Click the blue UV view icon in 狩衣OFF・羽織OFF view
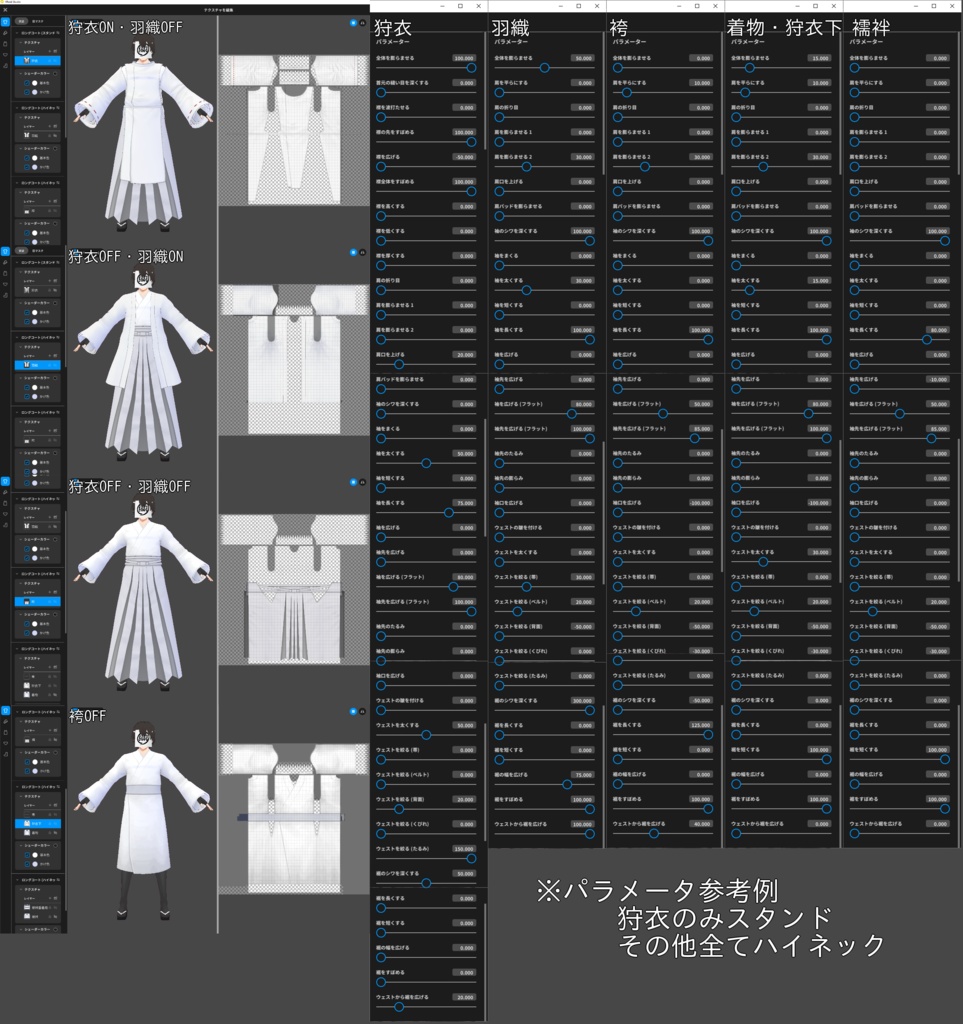963x1024 pixels. point(353,482)
